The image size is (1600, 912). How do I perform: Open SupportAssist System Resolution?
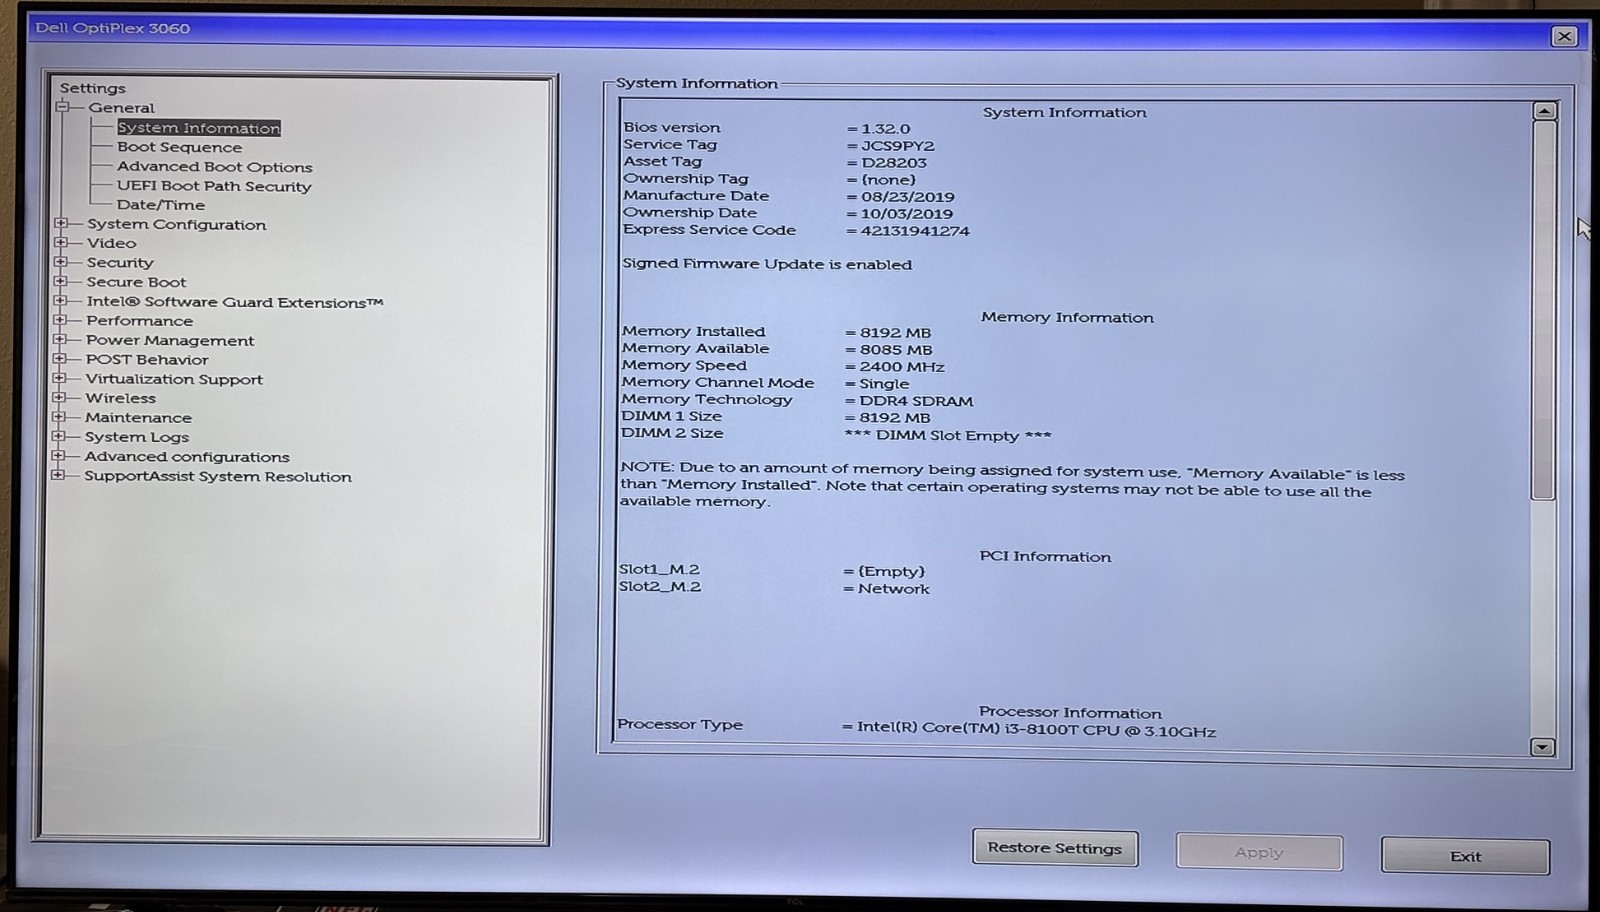[218, 477]
